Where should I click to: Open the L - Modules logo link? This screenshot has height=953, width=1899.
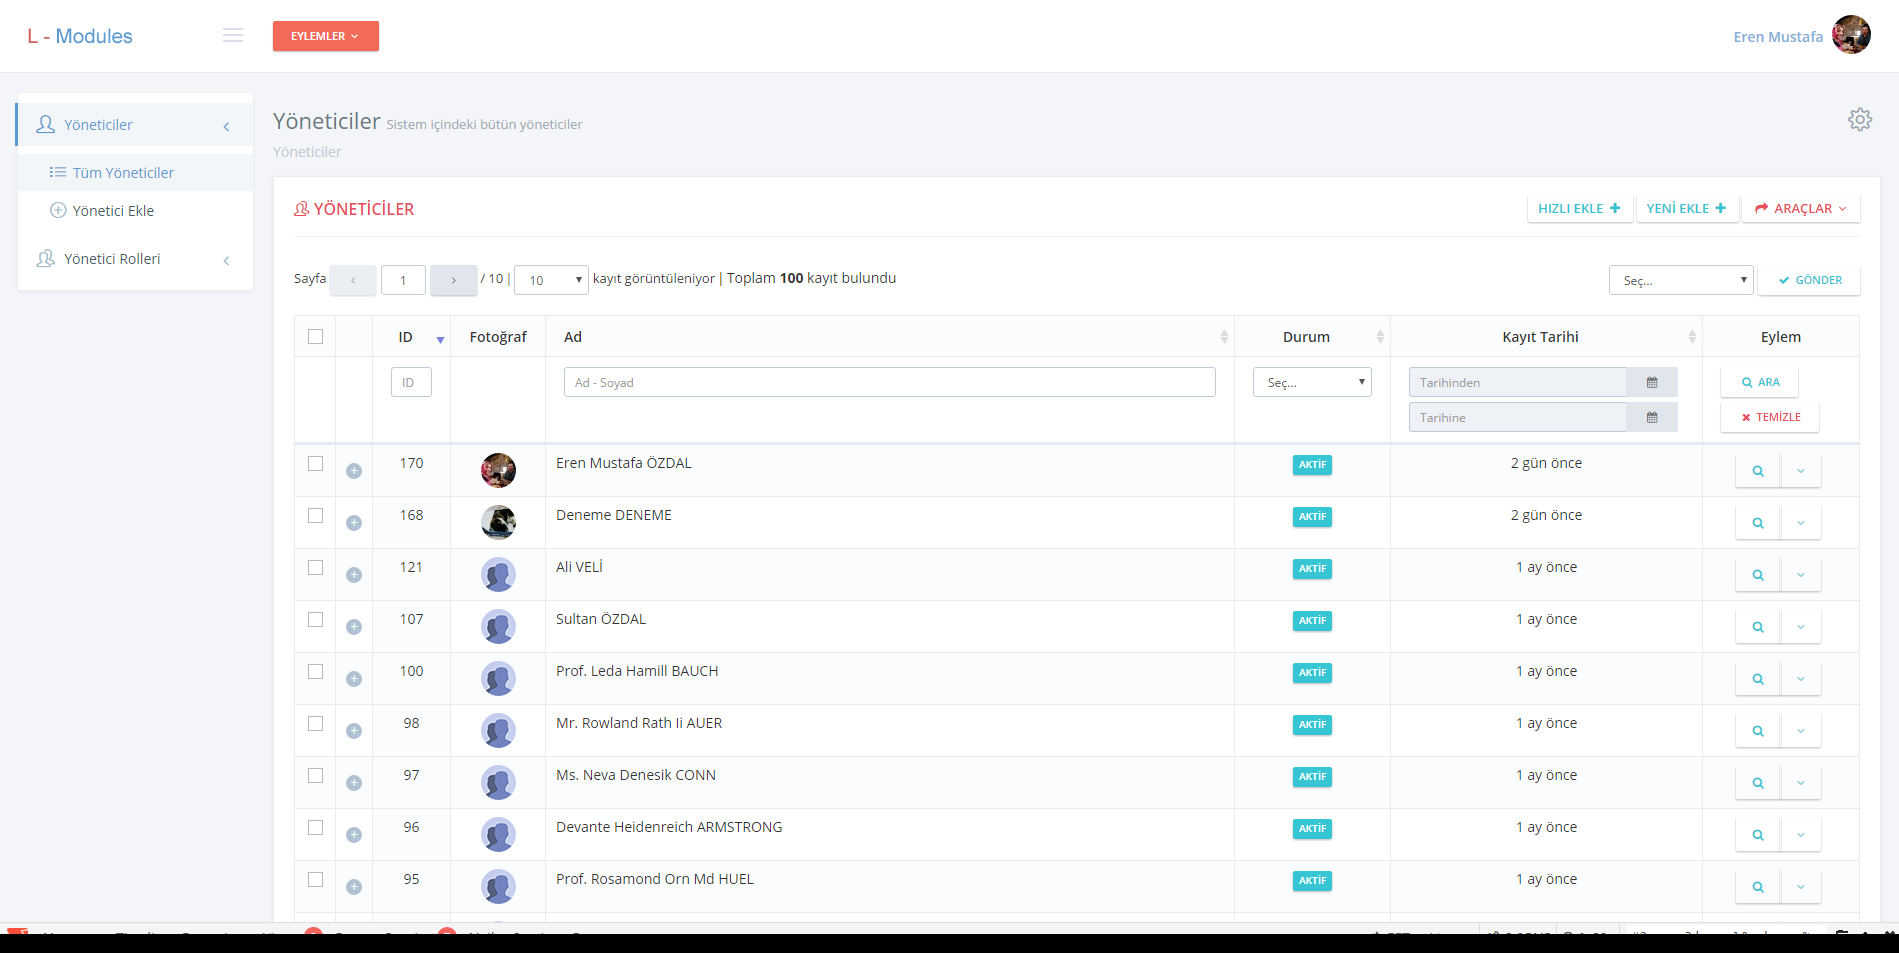pos(80,36)
